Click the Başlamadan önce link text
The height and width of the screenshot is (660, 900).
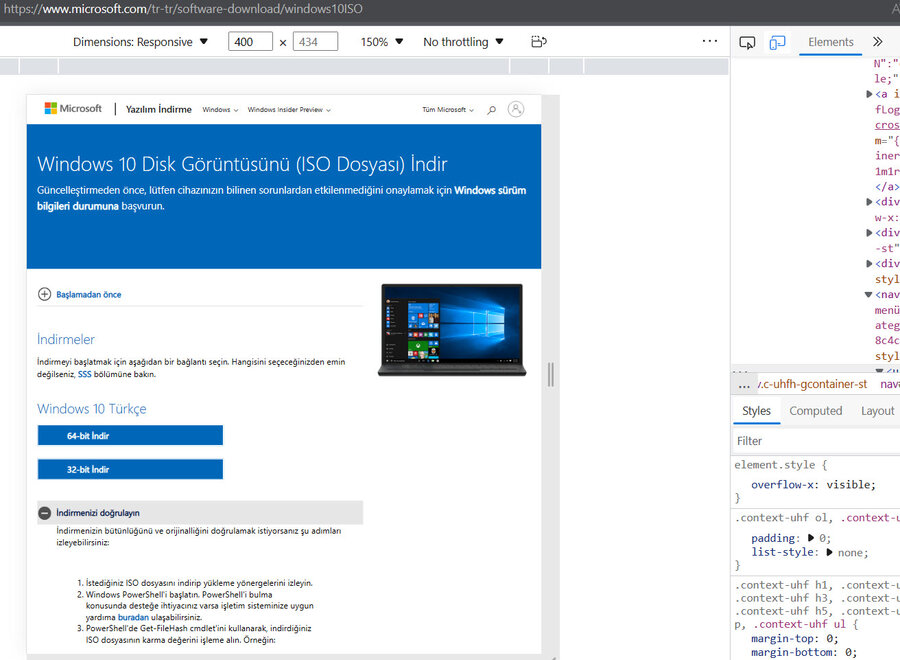pyautogui.click(x=88, y=294)
